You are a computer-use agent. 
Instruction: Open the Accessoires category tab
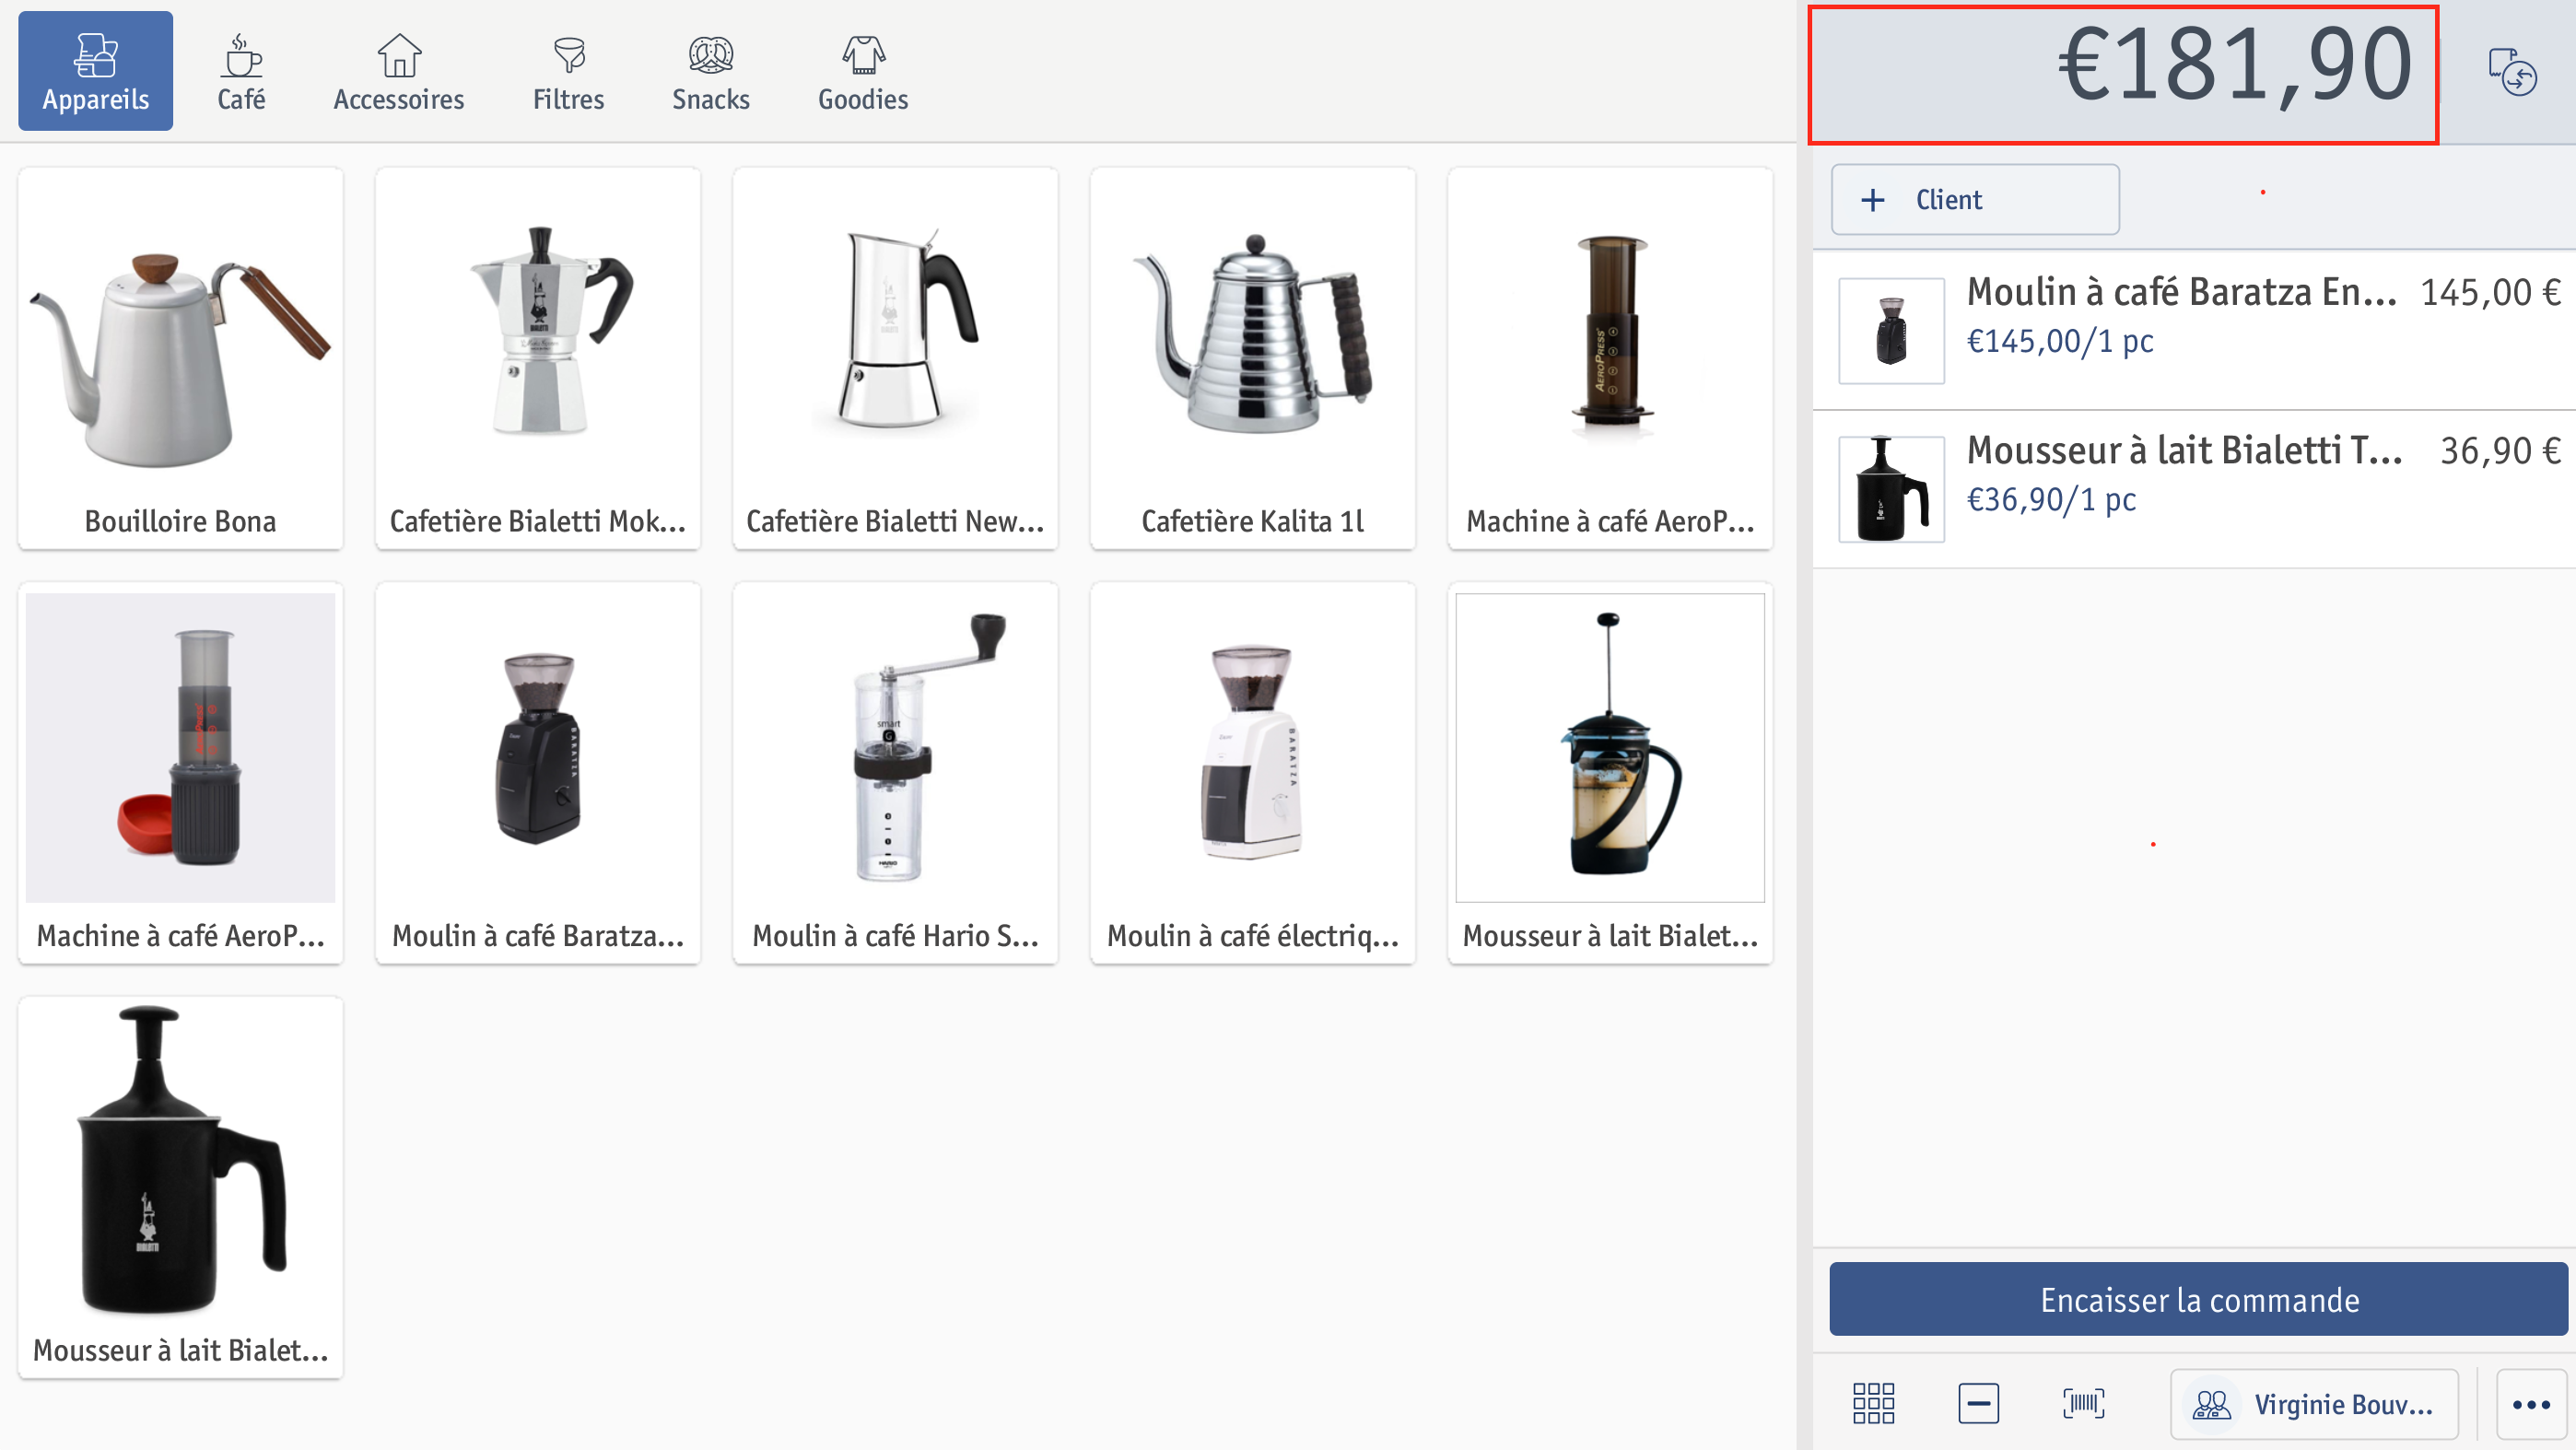[x=399, y=71]
